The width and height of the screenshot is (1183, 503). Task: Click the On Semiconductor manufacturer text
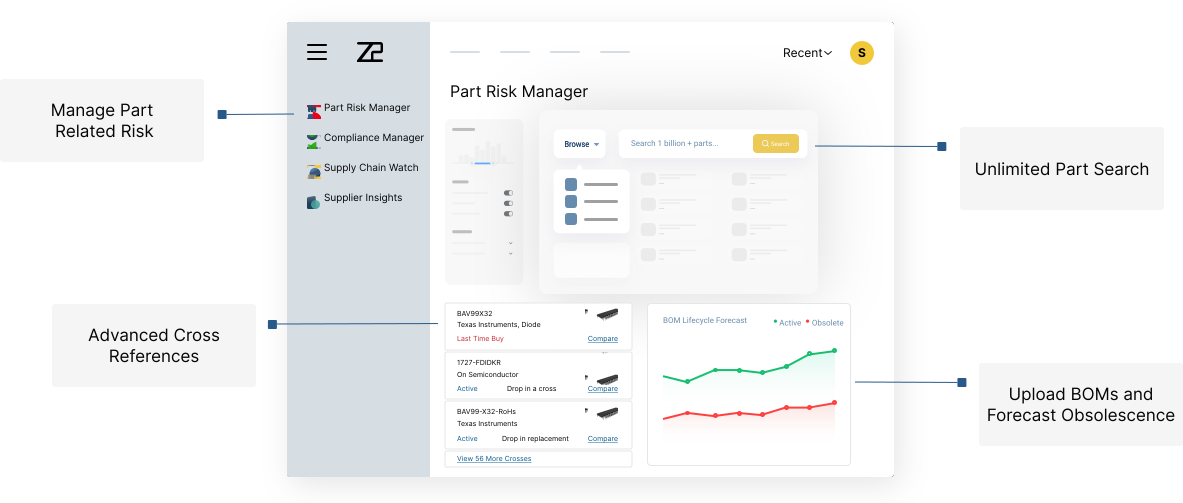tap(487, 374)
